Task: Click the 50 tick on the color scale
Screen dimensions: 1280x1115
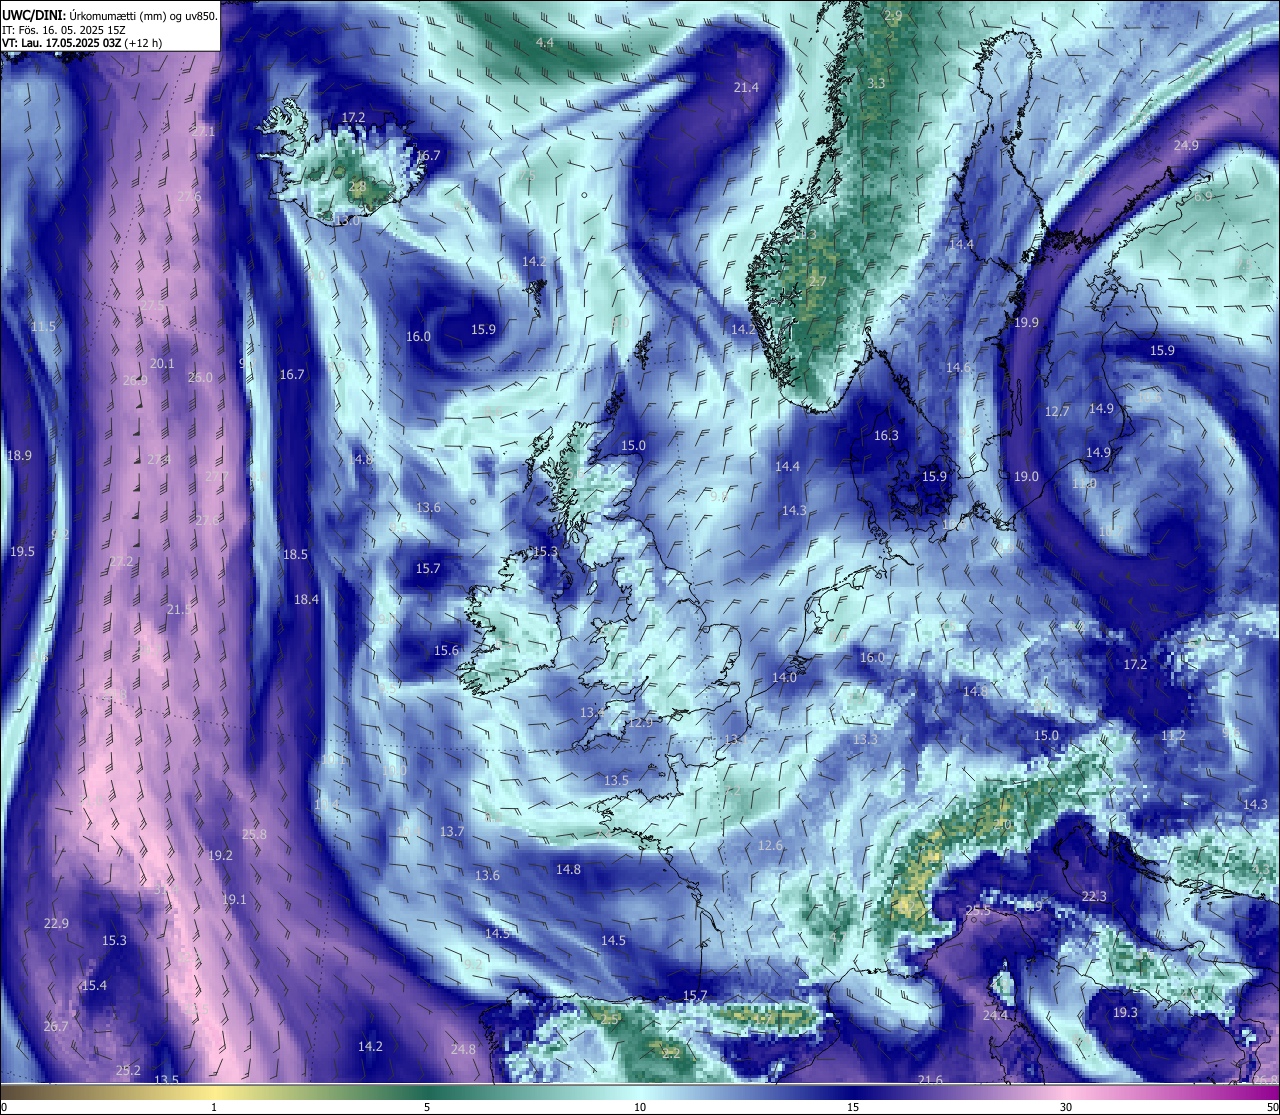Action: [1272, 1107]
